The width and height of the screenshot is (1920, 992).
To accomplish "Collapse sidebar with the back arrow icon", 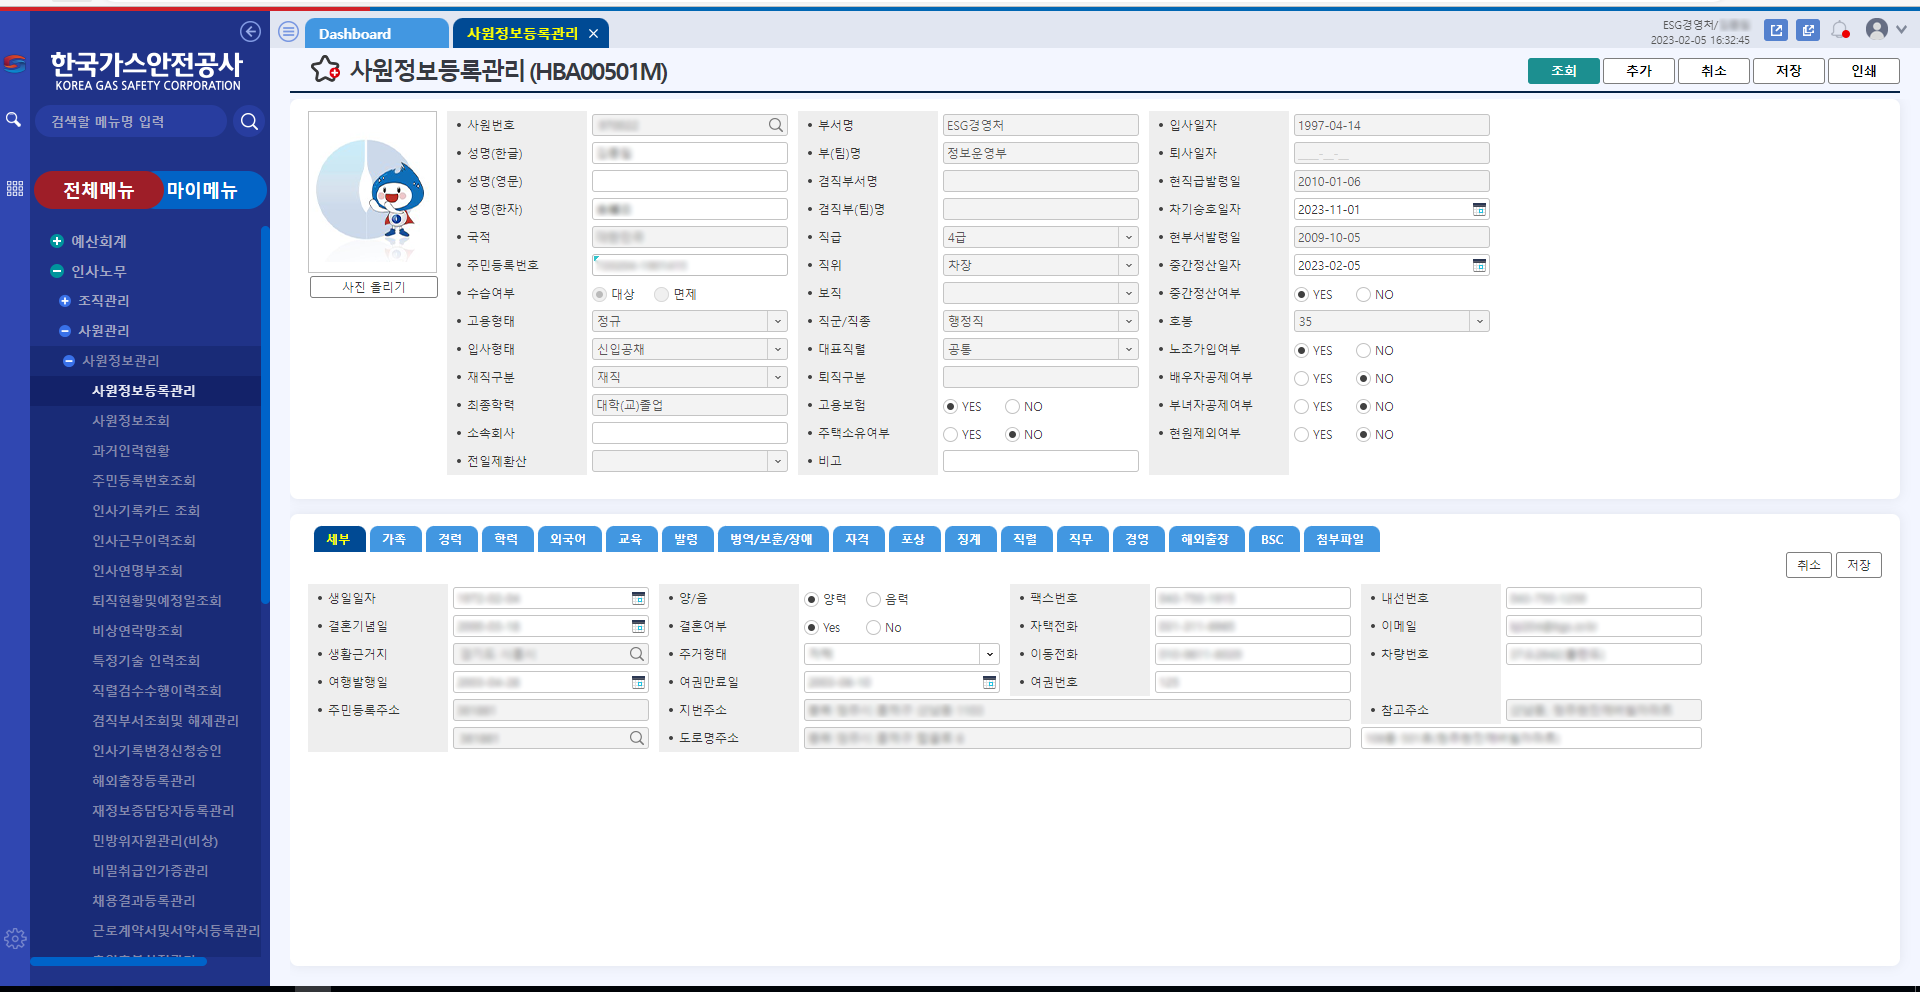I will pyautogui.click(x=250, y=32).
